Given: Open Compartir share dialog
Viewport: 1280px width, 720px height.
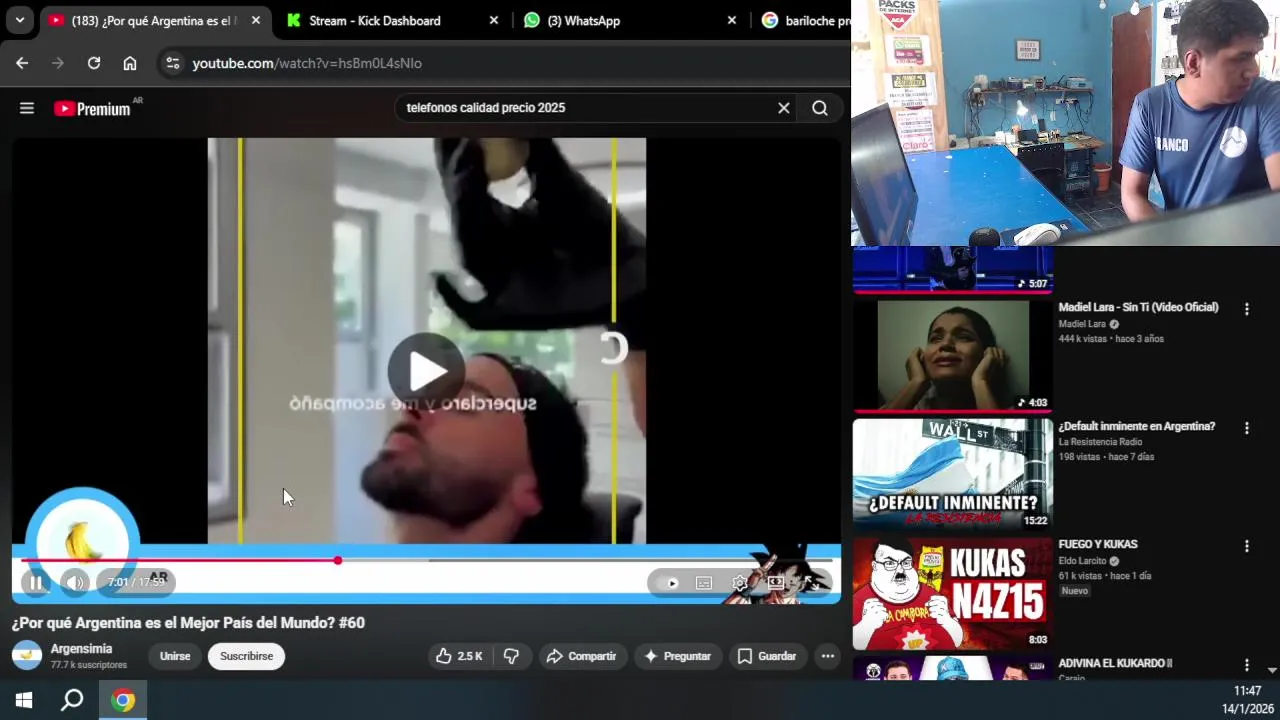Looking at the screenshot, I should (x=581, y=656).
